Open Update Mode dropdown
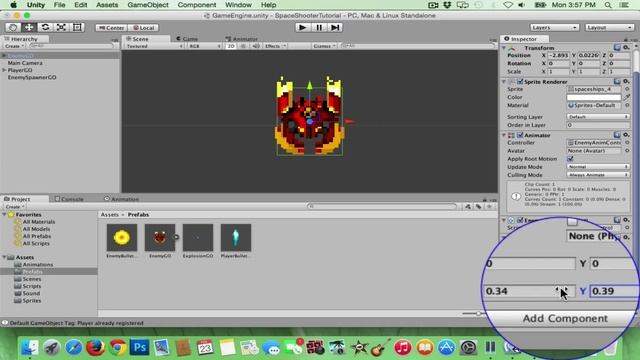Image resolution: width=640 pixels, height=360 pixels. click(x=598, y=167)
